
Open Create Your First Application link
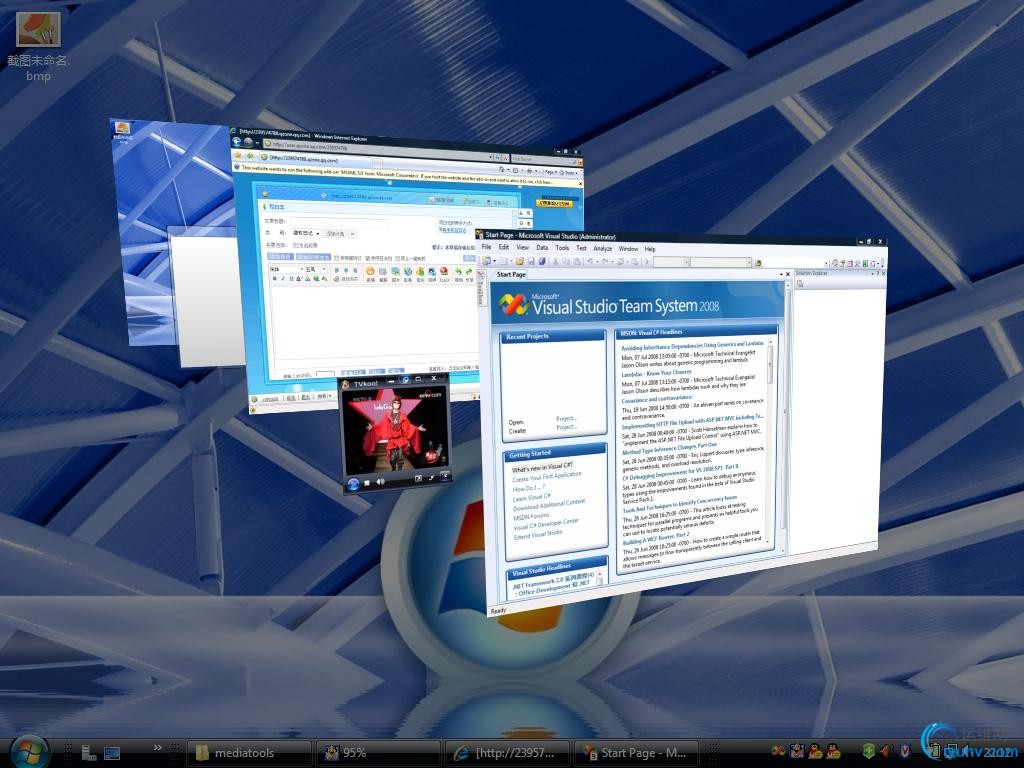click(547, 477)
